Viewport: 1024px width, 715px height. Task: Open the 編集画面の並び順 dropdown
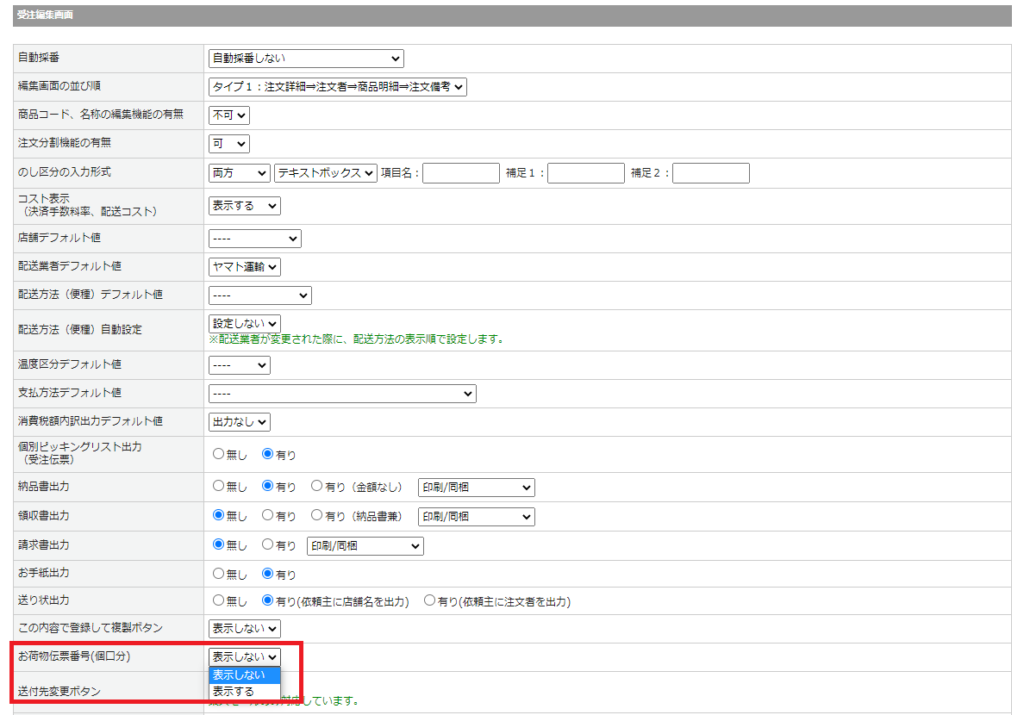337,86
